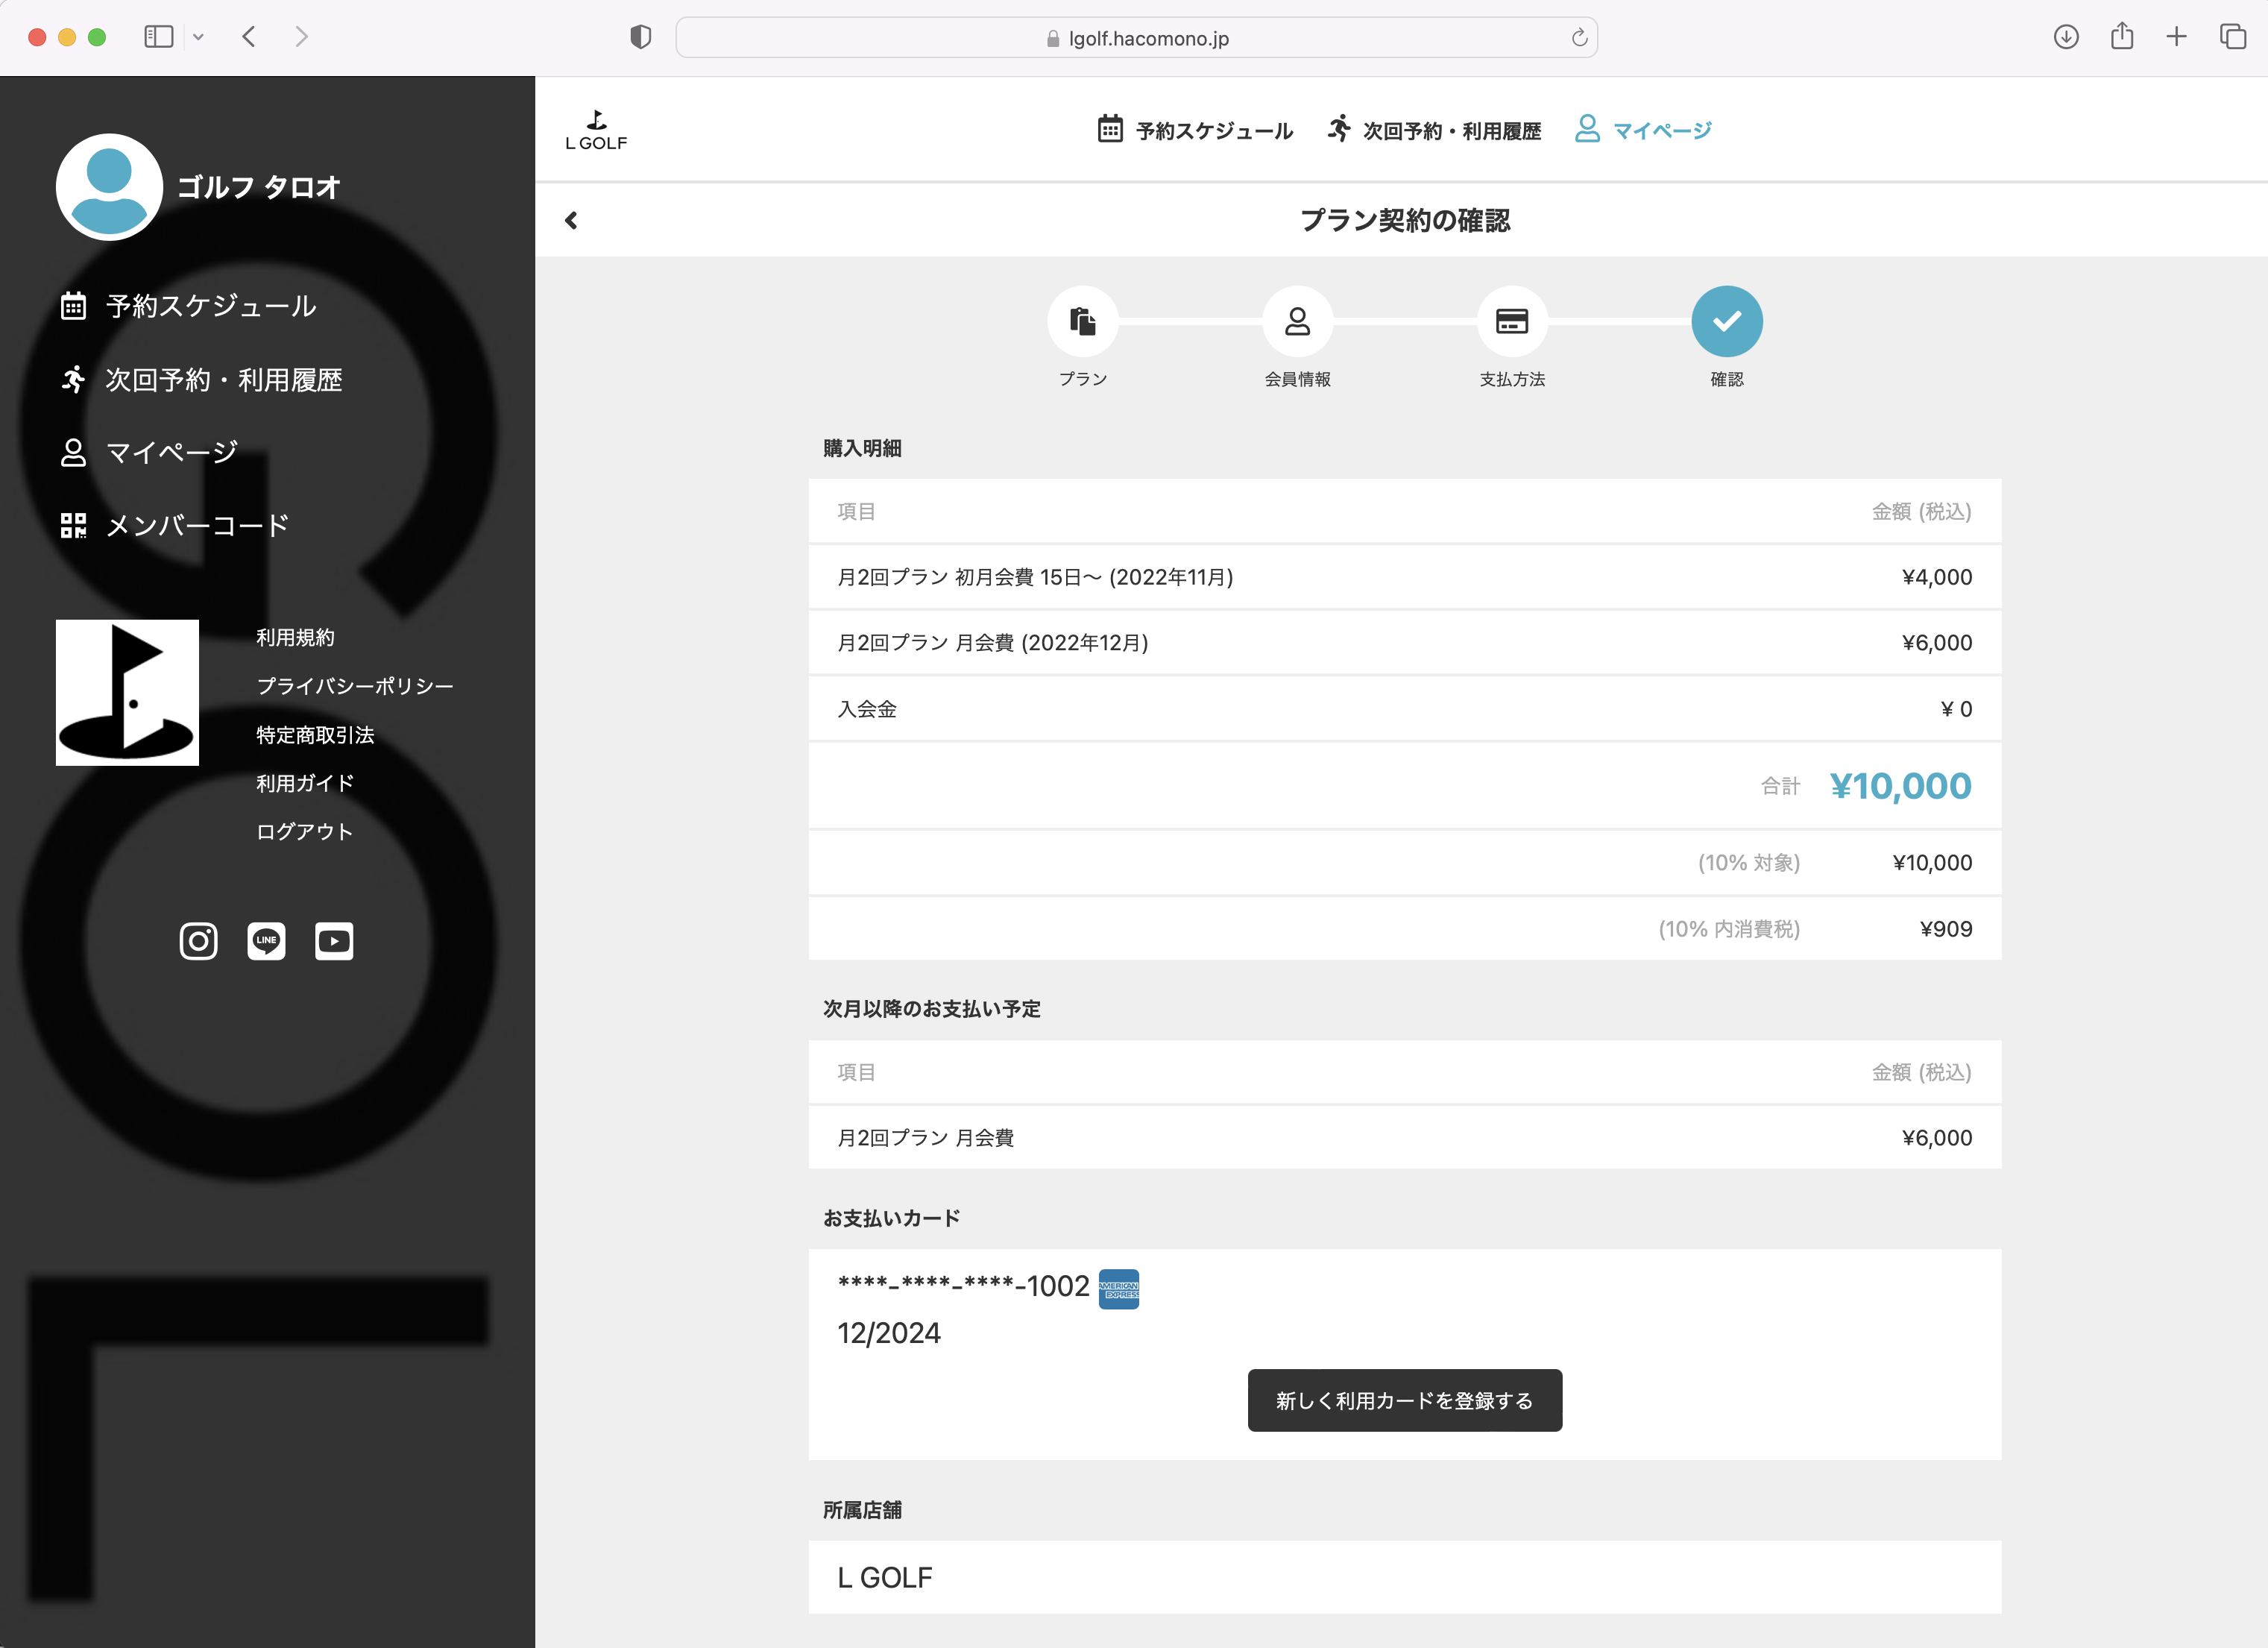Expand Safari sidebar dropdown chevron

pyautogui.click(x=198, y=37)
